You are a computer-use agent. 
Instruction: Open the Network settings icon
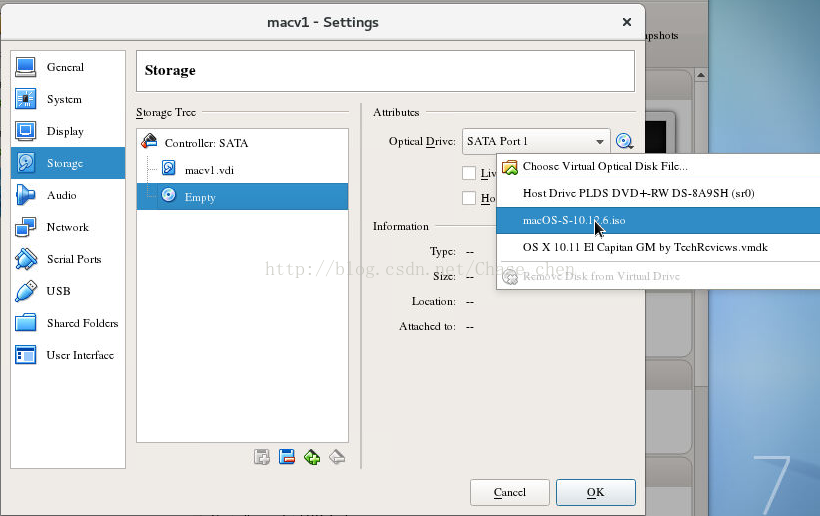pyautogui.click(x=26, y=227)
